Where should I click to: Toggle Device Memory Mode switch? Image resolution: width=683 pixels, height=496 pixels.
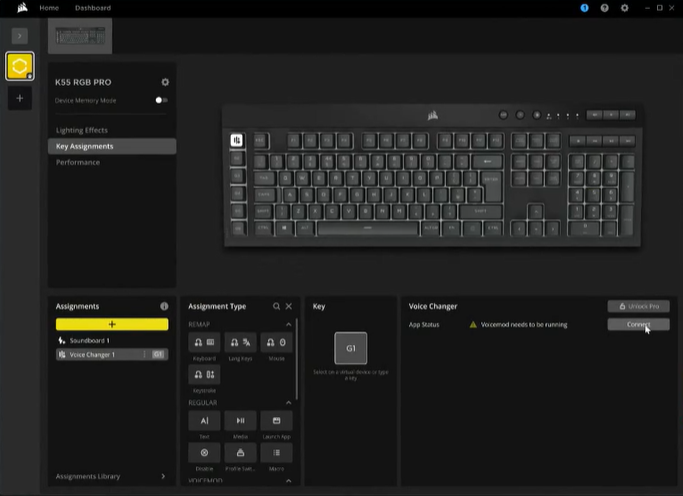162,100
